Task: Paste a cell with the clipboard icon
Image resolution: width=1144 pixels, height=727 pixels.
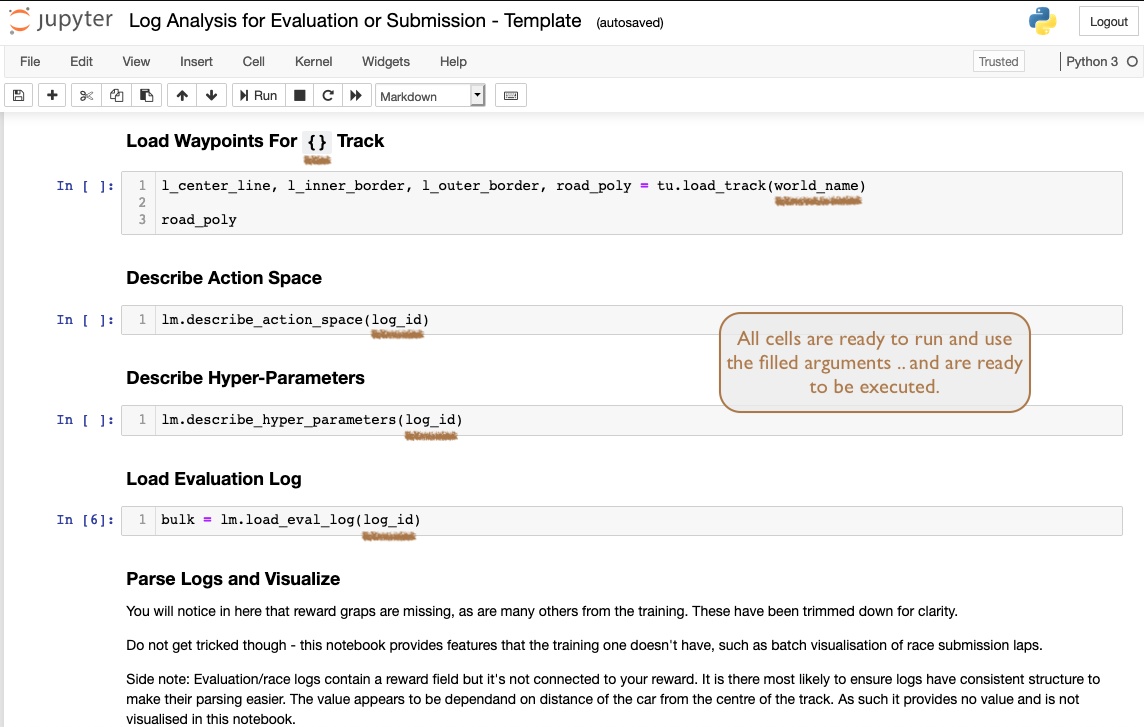Action: point(146,94)
